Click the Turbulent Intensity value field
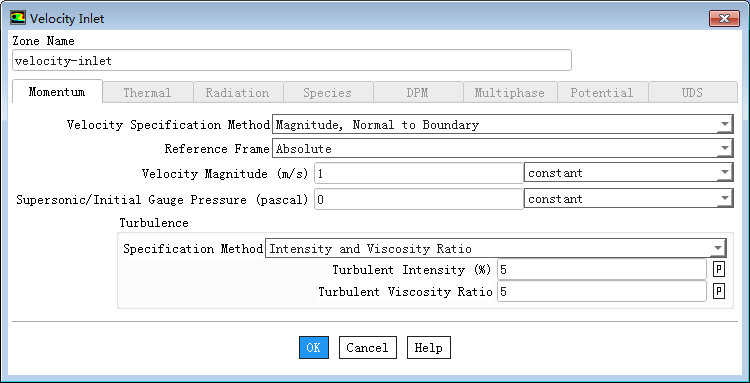This screenshot has height=383, width=750. [x=602, y=270]
